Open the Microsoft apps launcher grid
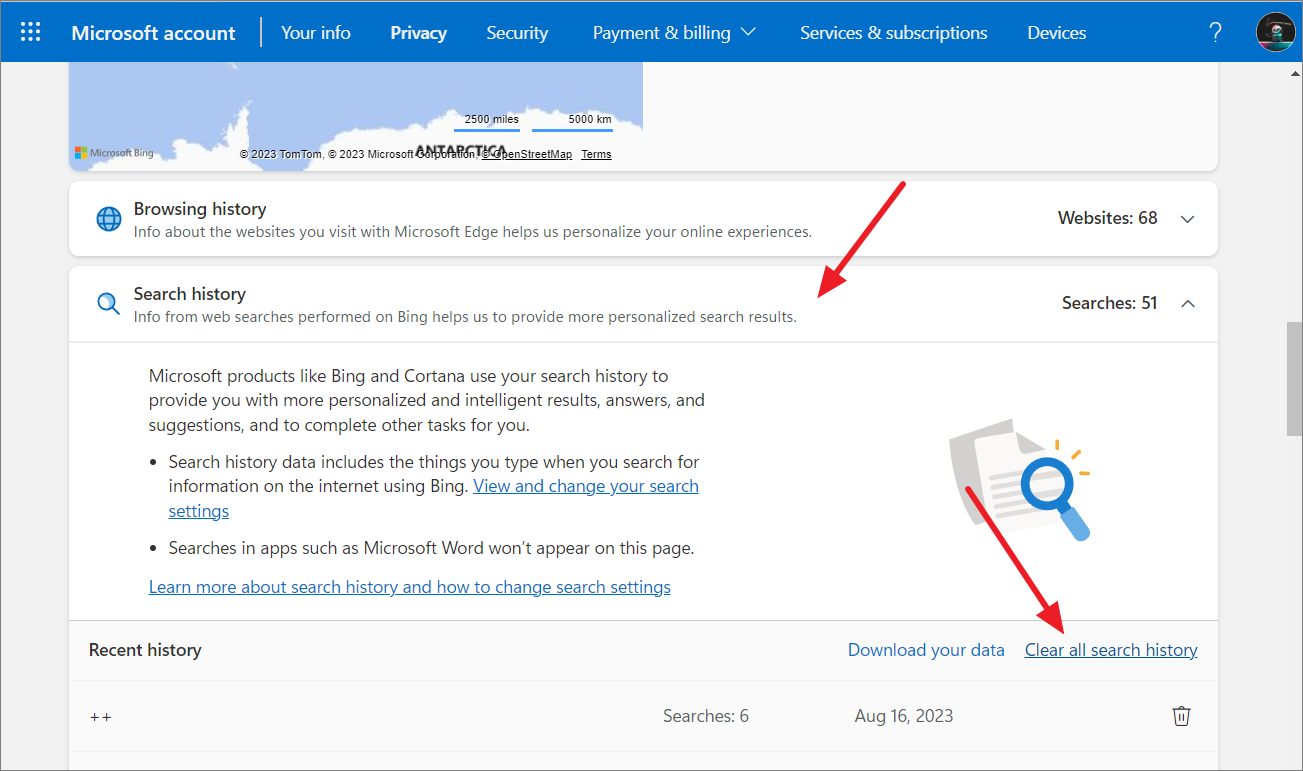1303x771 pixels. coord(31,32)
